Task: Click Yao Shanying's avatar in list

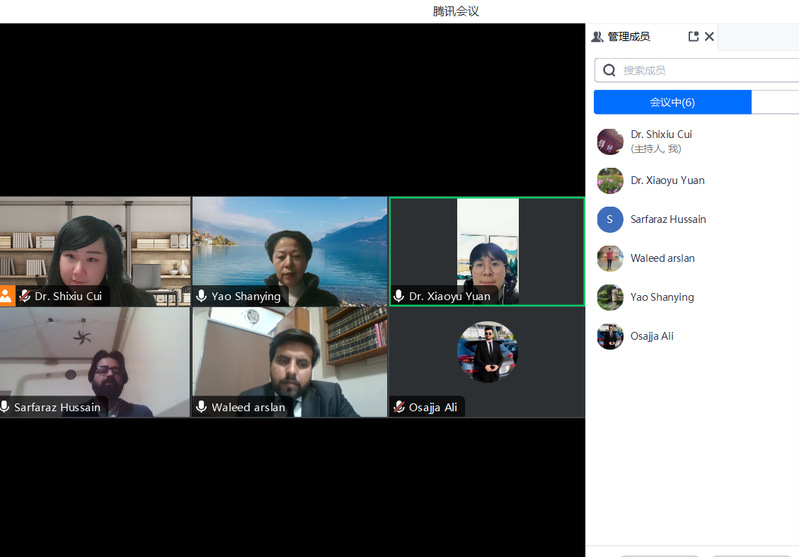Action: click(x=610, y=297)
